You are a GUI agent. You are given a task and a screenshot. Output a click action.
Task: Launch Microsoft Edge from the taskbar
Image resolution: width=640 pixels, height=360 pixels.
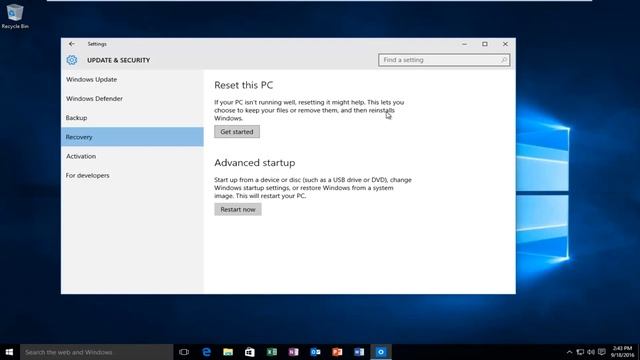pos(206,352)
